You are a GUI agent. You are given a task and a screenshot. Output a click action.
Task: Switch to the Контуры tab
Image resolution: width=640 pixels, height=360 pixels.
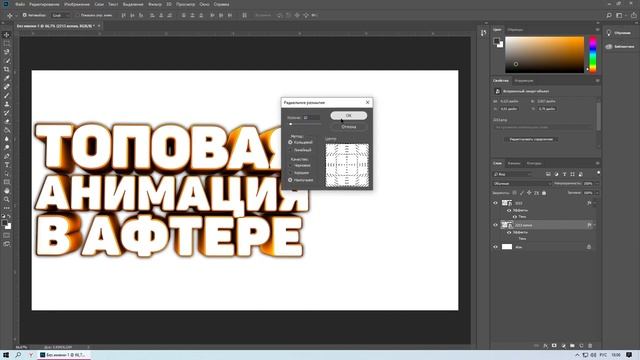click(534, 163)
